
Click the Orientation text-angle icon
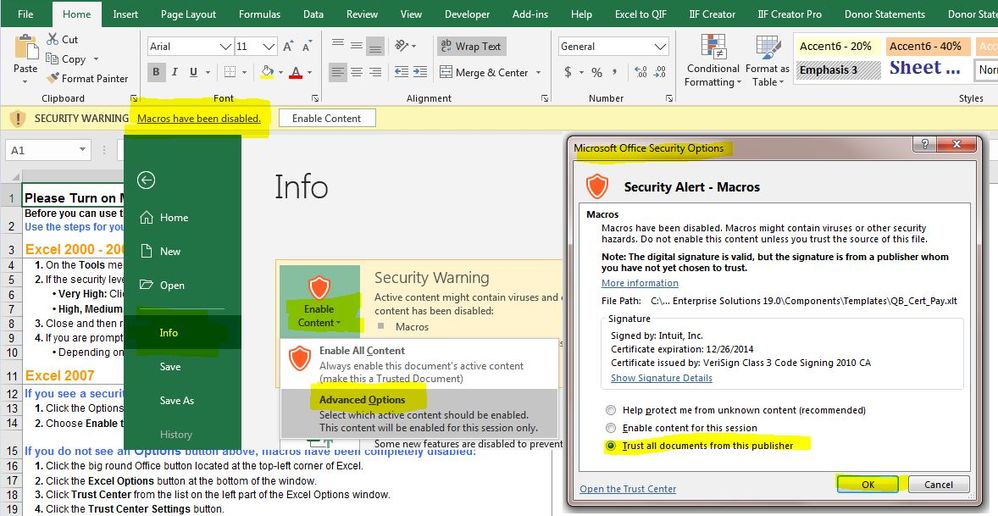402,46
